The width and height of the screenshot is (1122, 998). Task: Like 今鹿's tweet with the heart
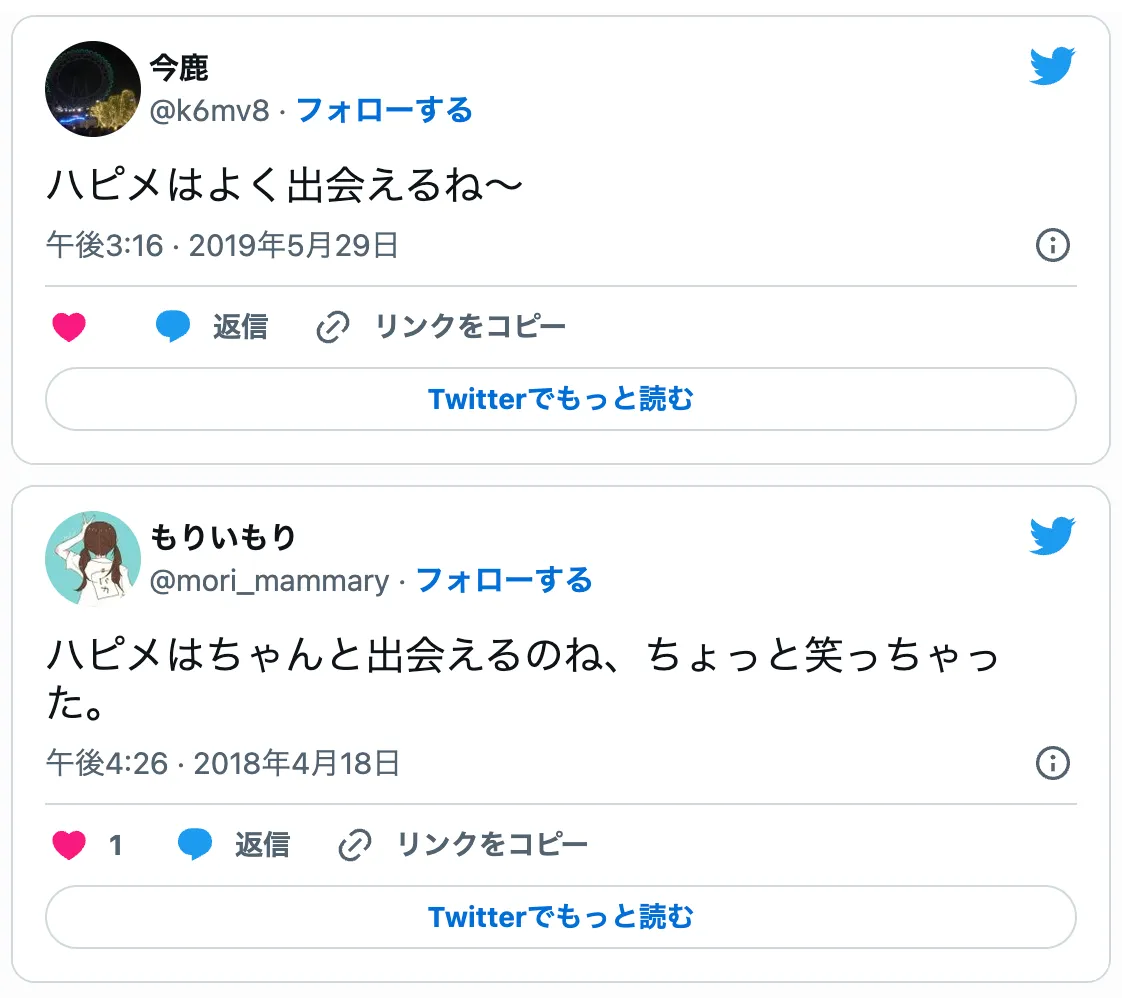(70, 326)
